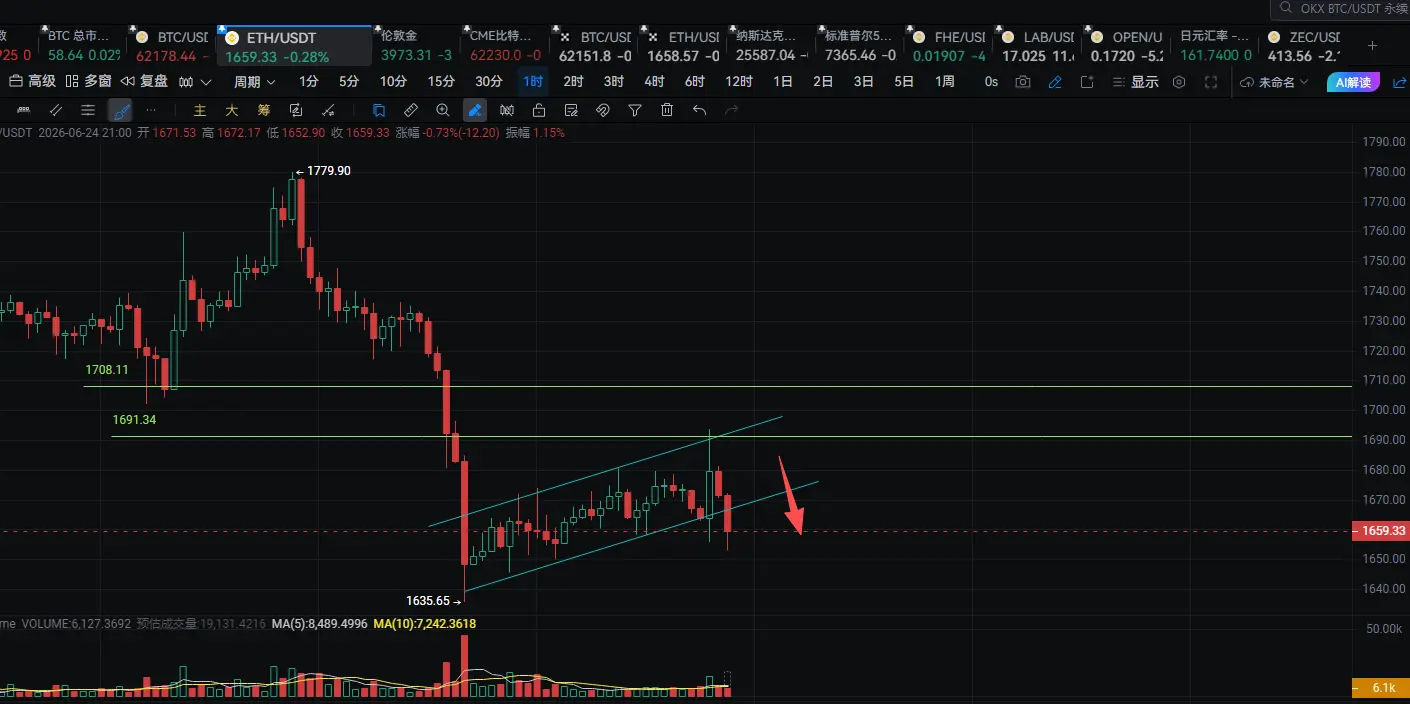Open the drawing filter funnel
The image size is (1410, 704).
pos(635,110)
